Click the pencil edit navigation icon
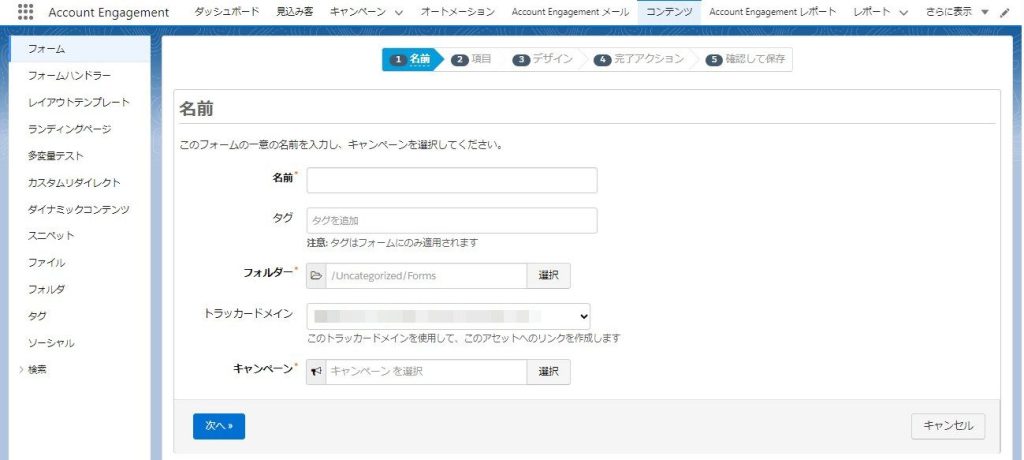Image resolution: width=1024 pixels, height=460 pixels. point(1004,12)
